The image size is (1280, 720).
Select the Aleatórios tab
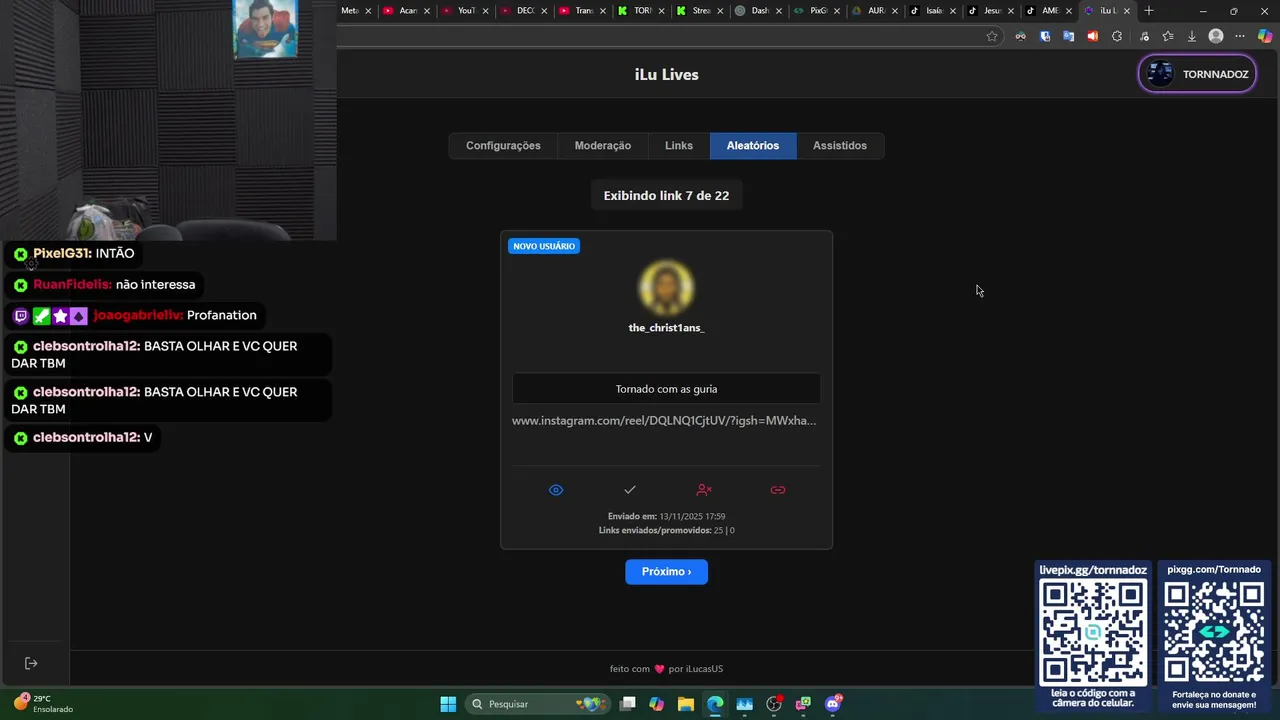point(753,146)
